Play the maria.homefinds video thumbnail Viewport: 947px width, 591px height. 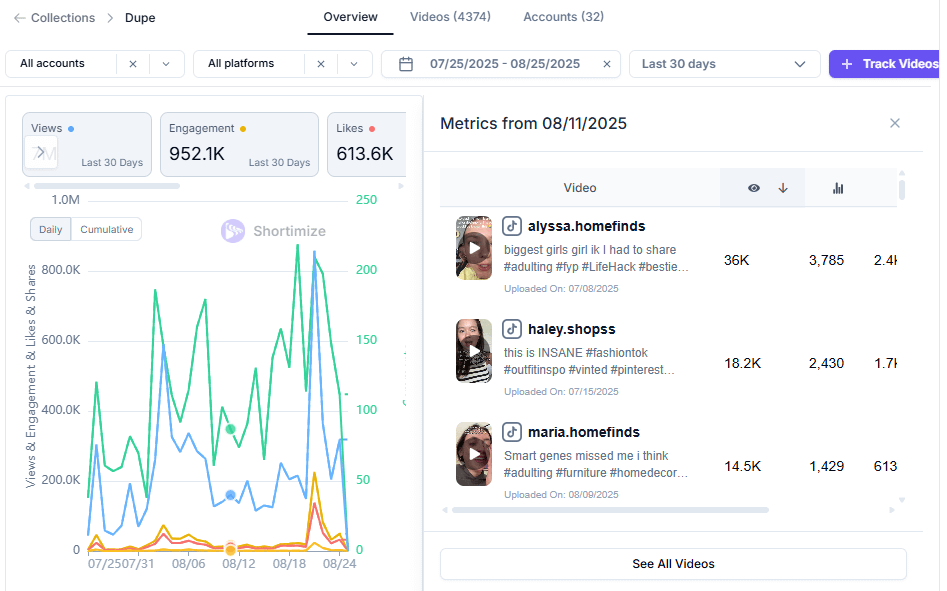[474, 454]
